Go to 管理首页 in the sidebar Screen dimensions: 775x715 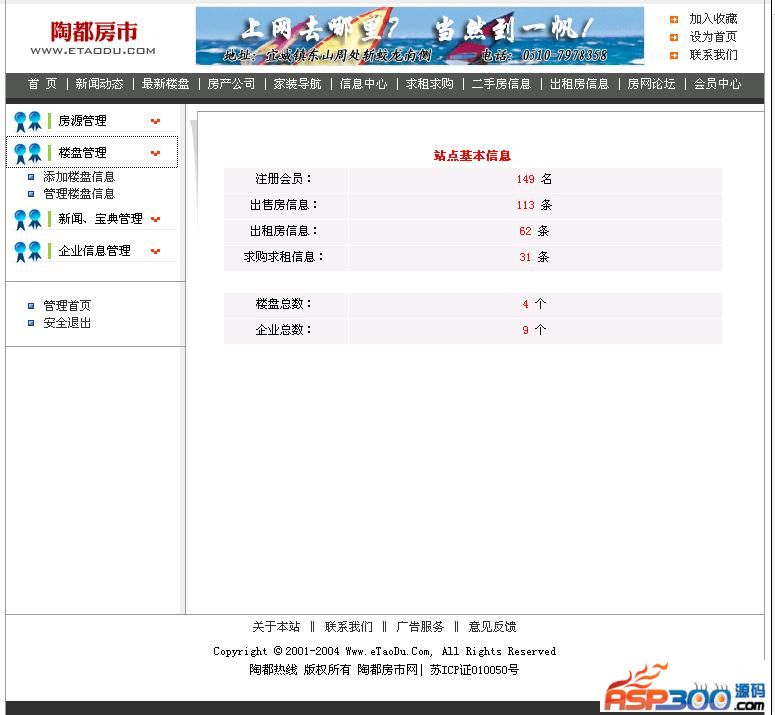[x=67, y=306]
